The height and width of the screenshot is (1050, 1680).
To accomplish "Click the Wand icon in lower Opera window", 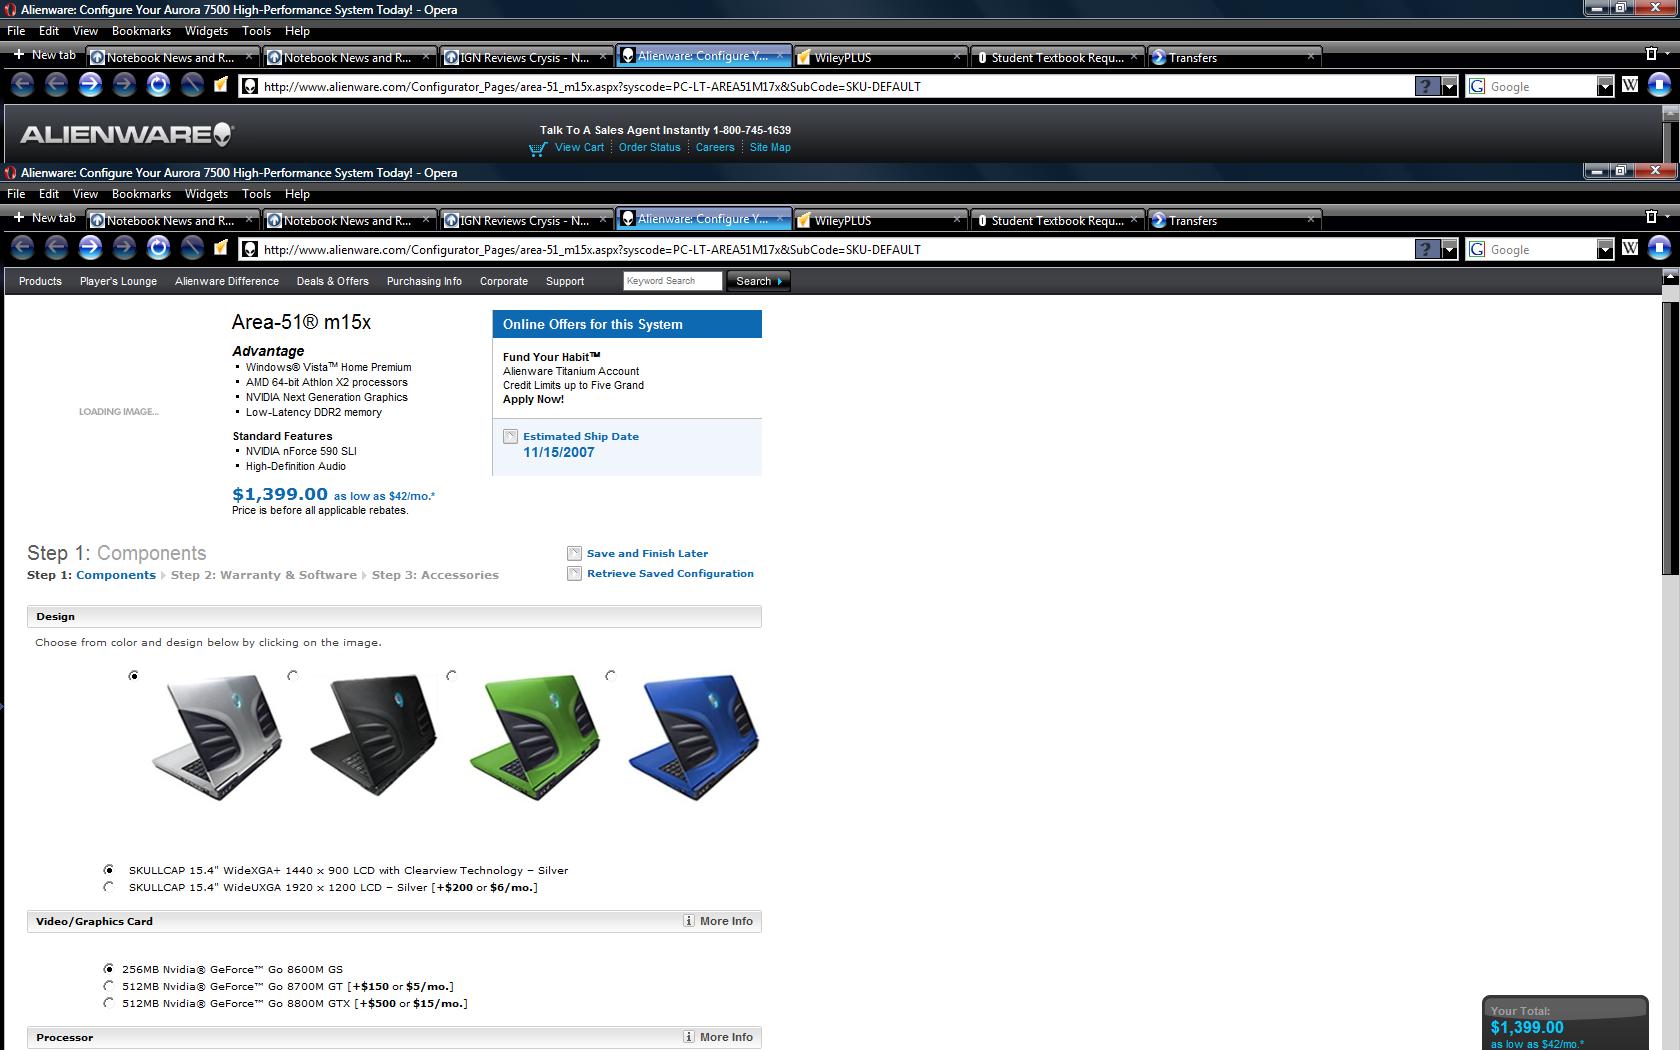I will pos(192,248).
